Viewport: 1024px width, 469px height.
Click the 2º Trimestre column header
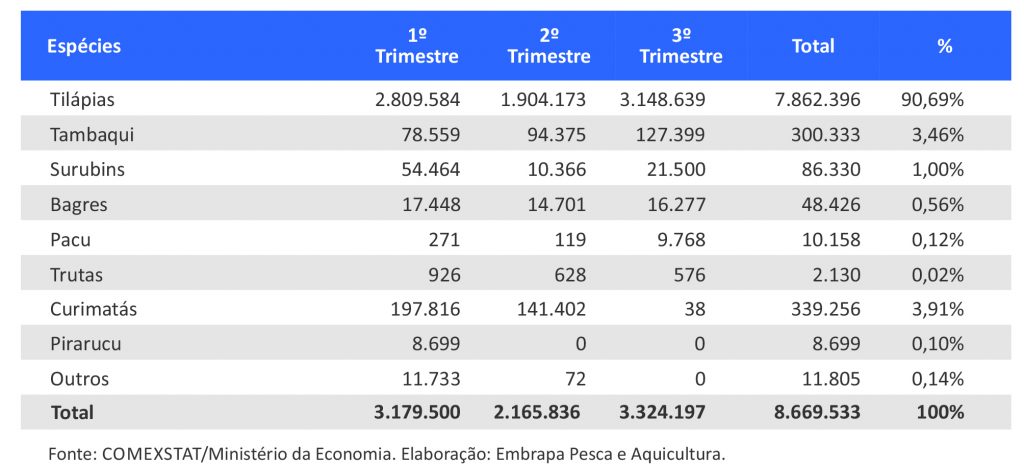tap(549, 46)
